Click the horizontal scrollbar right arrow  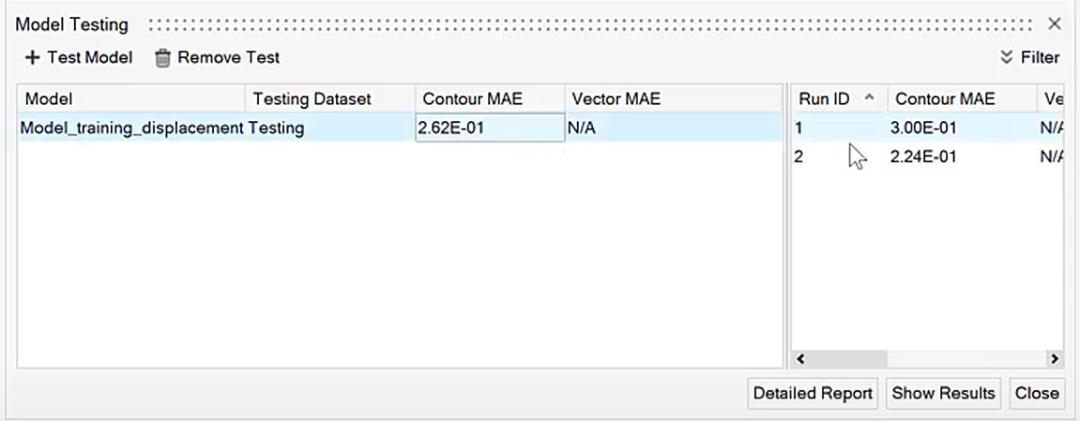[x=1054, y=358]
